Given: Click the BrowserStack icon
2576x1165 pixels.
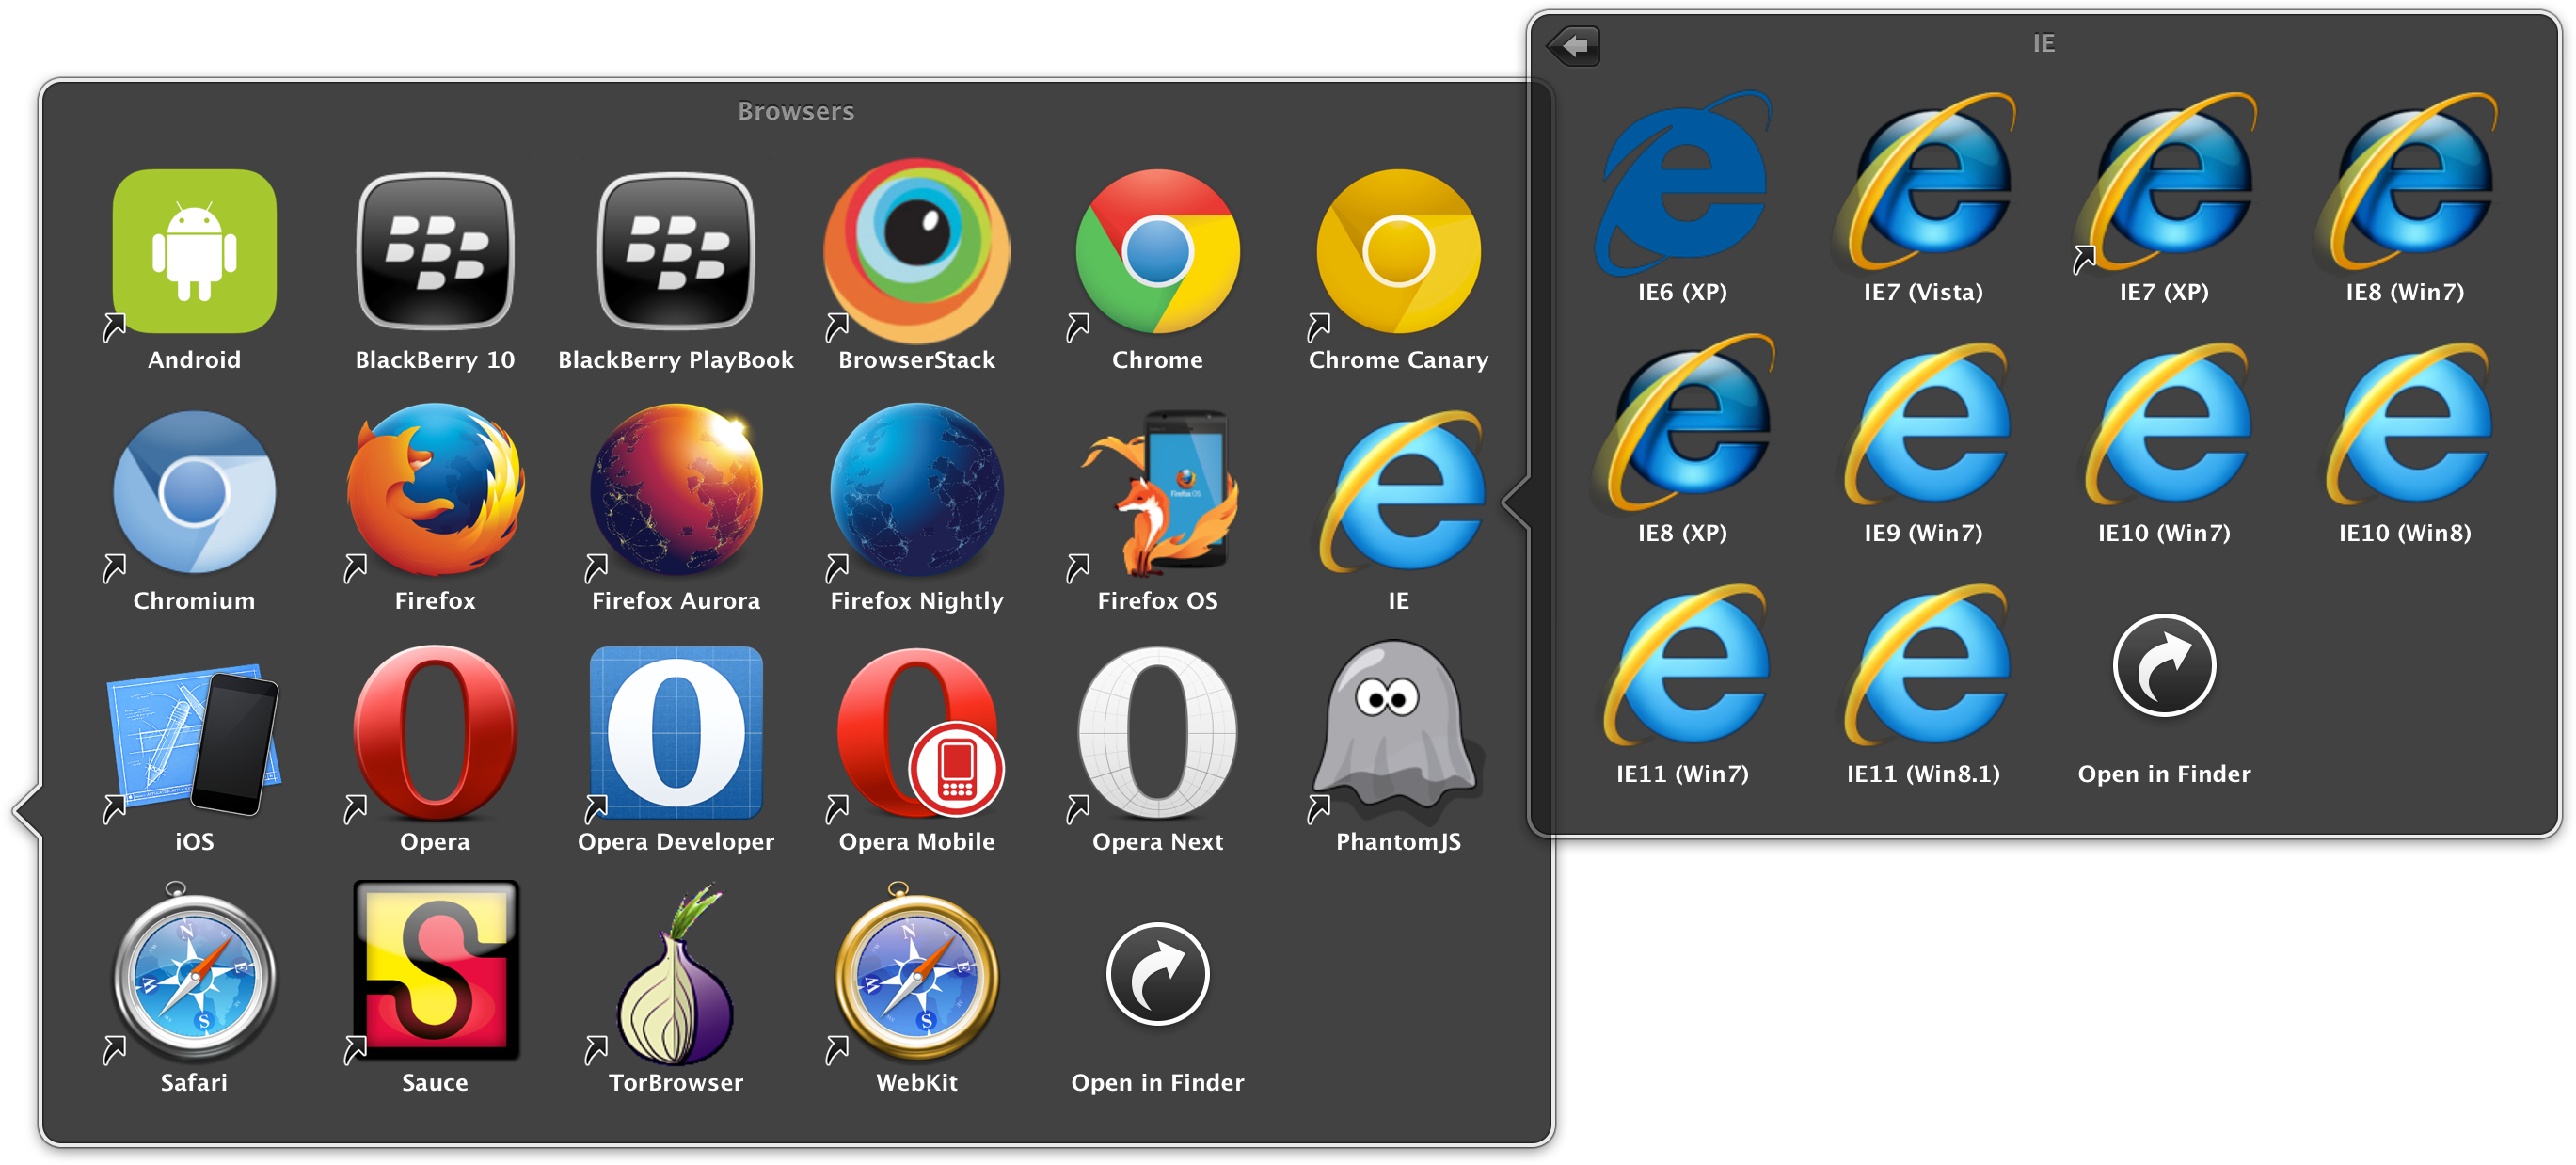Looking at the screenshot, I should coord(916,252).
